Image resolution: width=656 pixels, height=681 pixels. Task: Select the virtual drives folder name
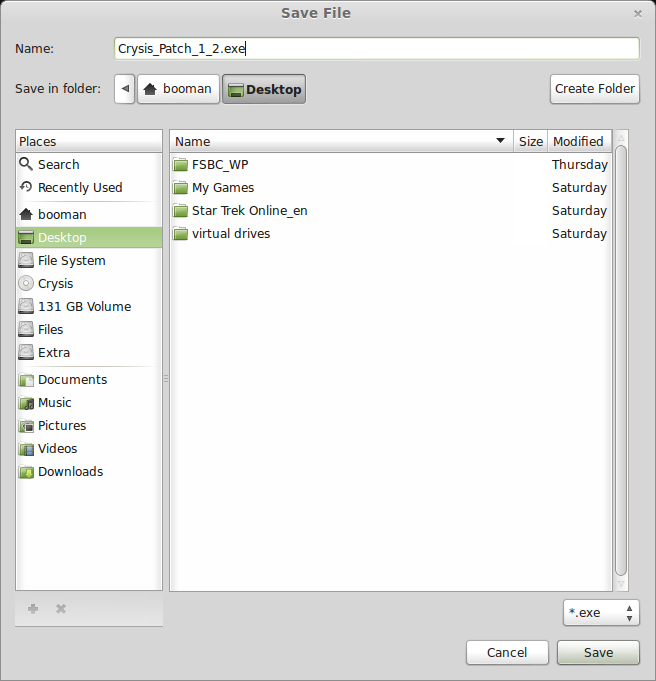tap(231, 234)
